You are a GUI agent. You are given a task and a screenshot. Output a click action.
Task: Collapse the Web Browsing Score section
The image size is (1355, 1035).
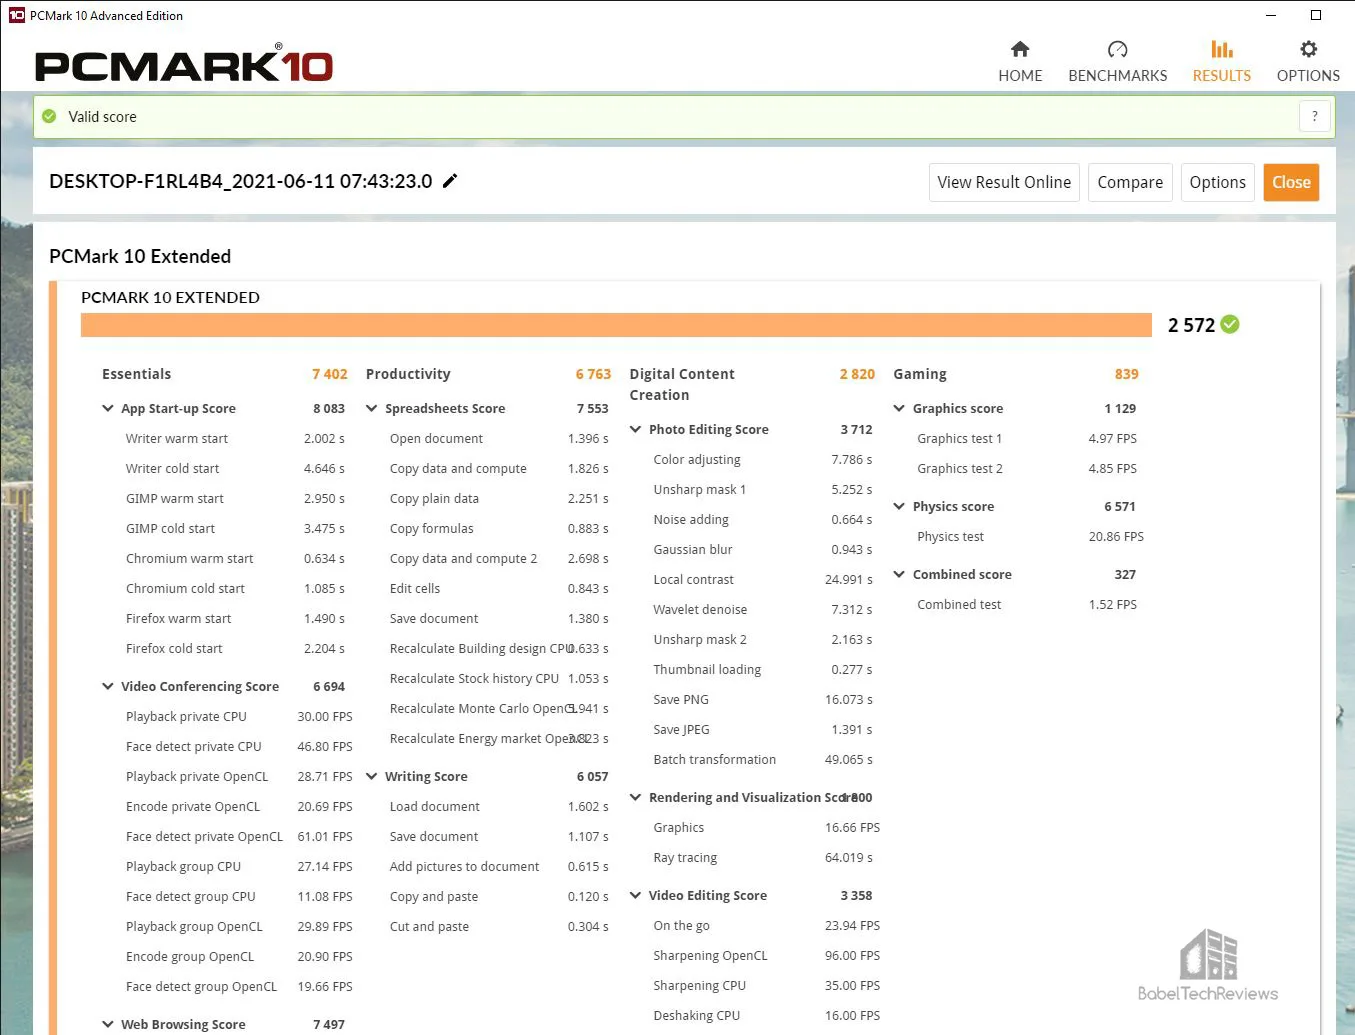pos(108,1024)
